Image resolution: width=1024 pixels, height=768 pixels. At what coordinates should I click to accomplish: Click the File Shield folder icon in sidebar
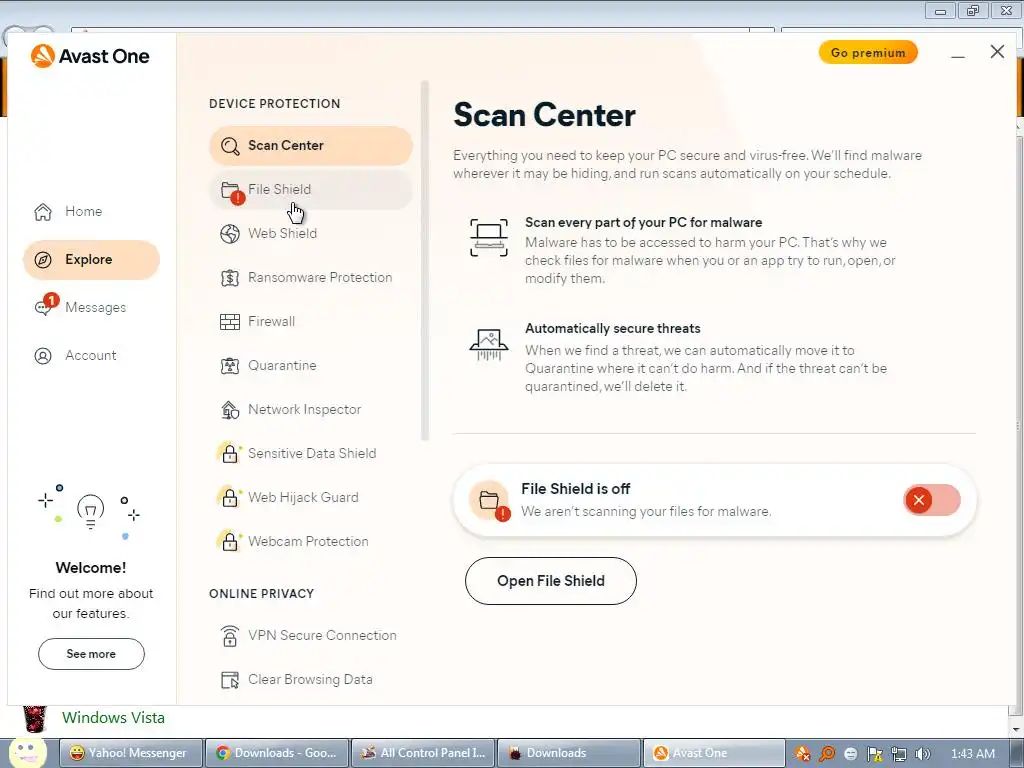(x=231, y=191)
